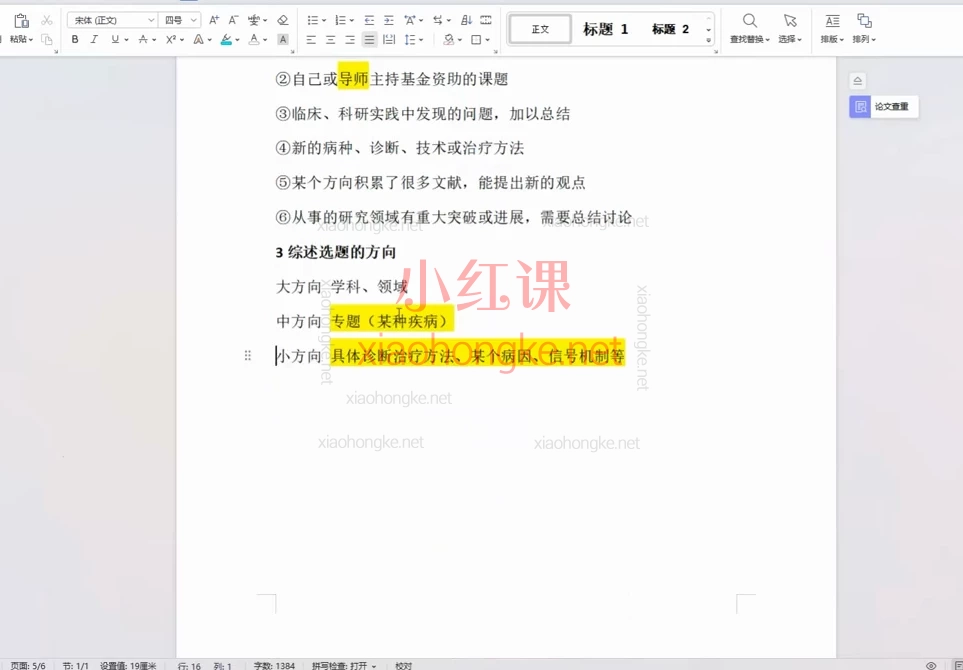Toggle italic formatting

coord(94,39)
